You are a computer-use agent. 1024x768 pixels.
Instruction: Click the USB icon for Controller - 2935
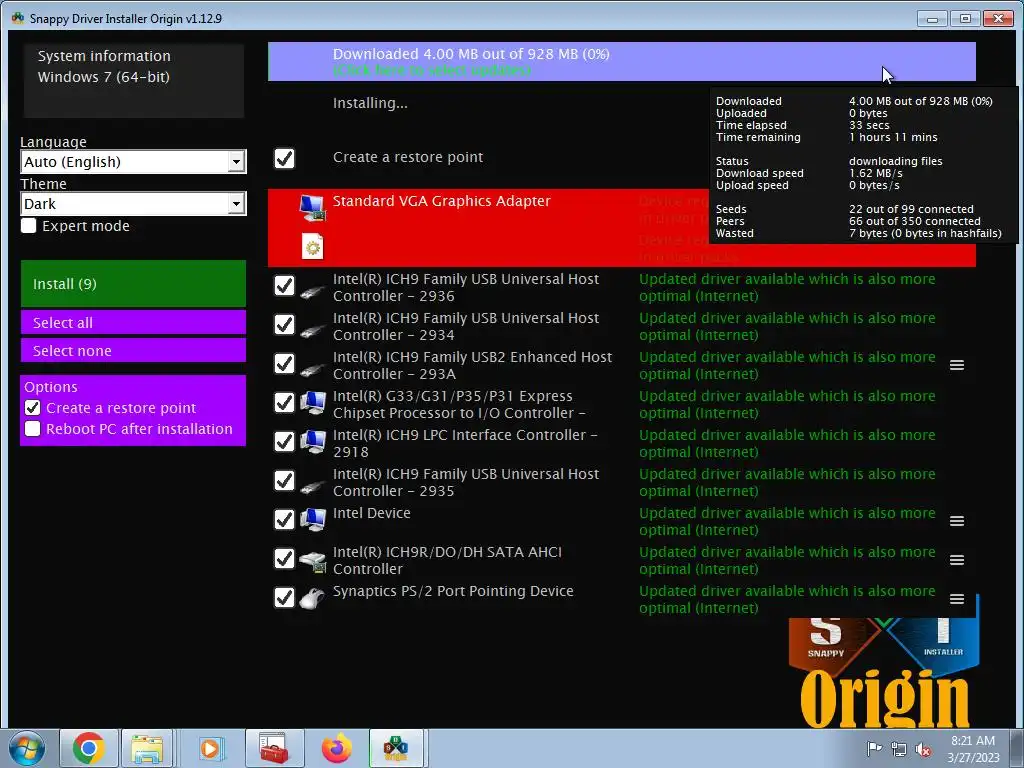point(313,486)
